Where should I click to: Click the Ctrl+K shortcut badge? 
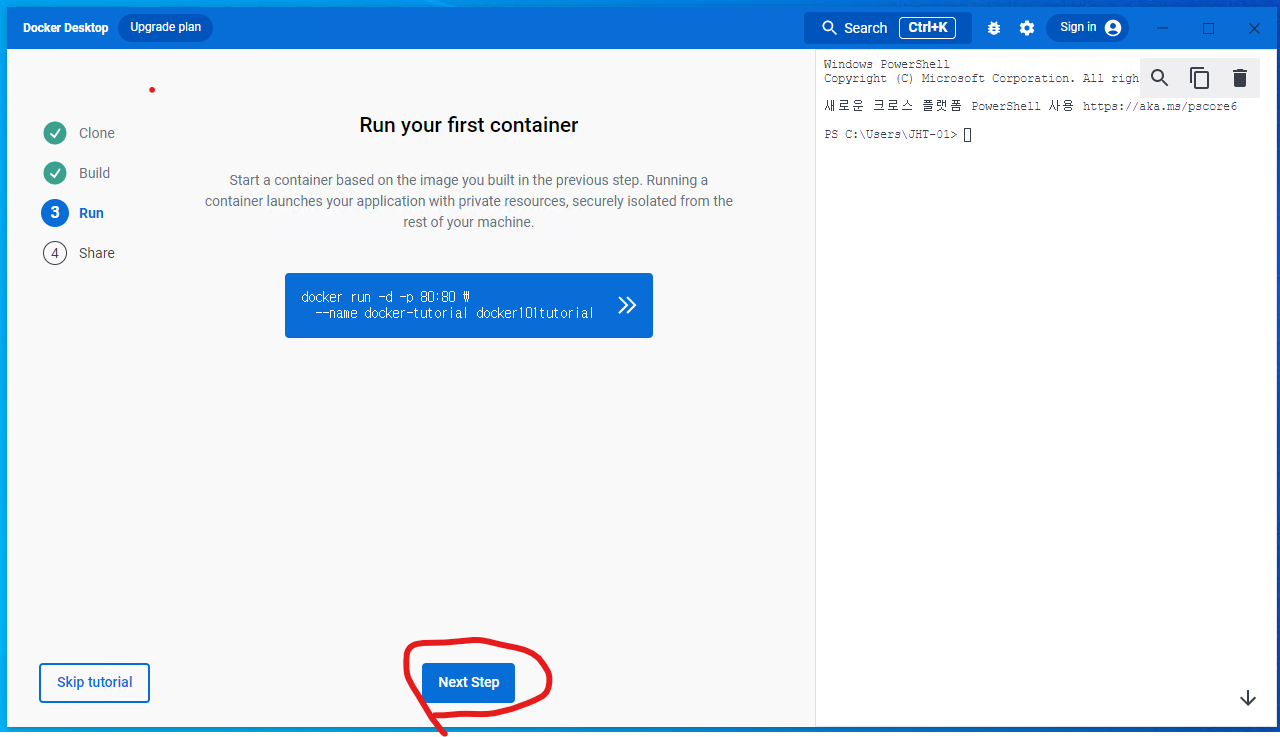tap(927, 28)
